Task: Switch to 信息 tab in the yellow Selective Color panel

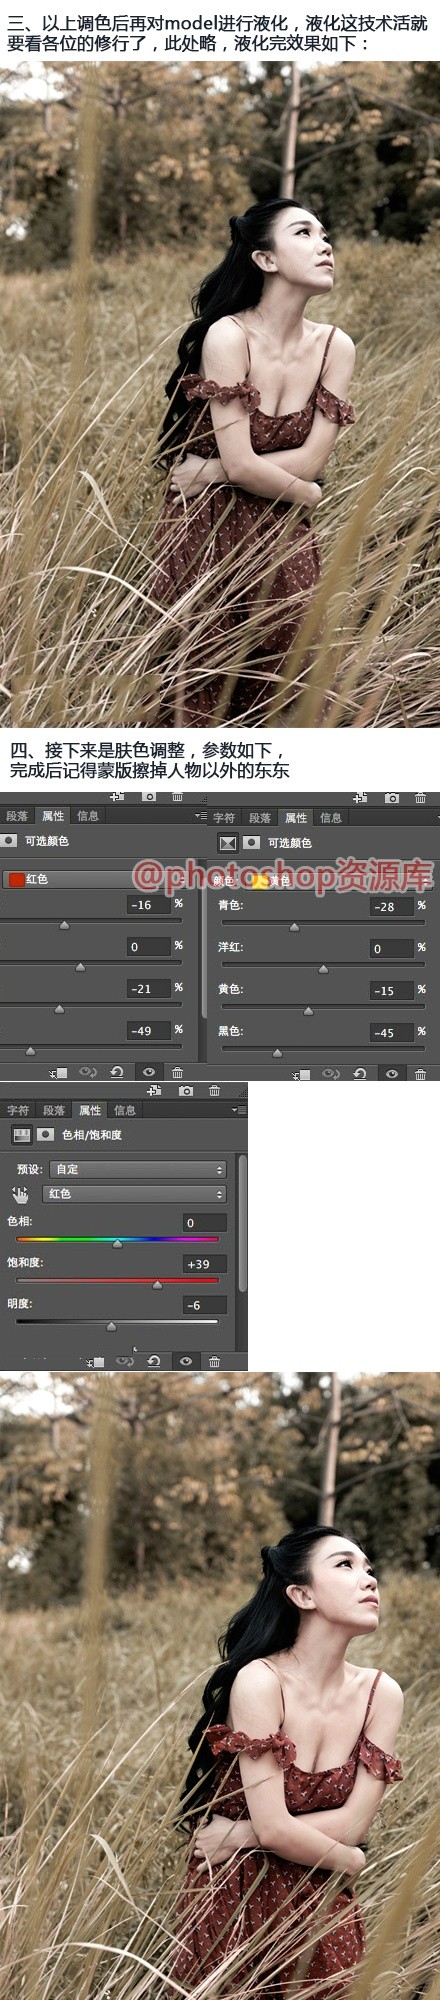Action: point(330,818)
